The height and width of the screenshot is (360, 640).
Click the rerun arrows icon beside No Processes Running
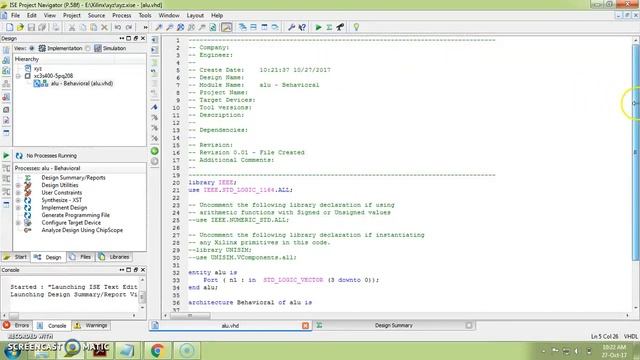[x=19, y=156]
